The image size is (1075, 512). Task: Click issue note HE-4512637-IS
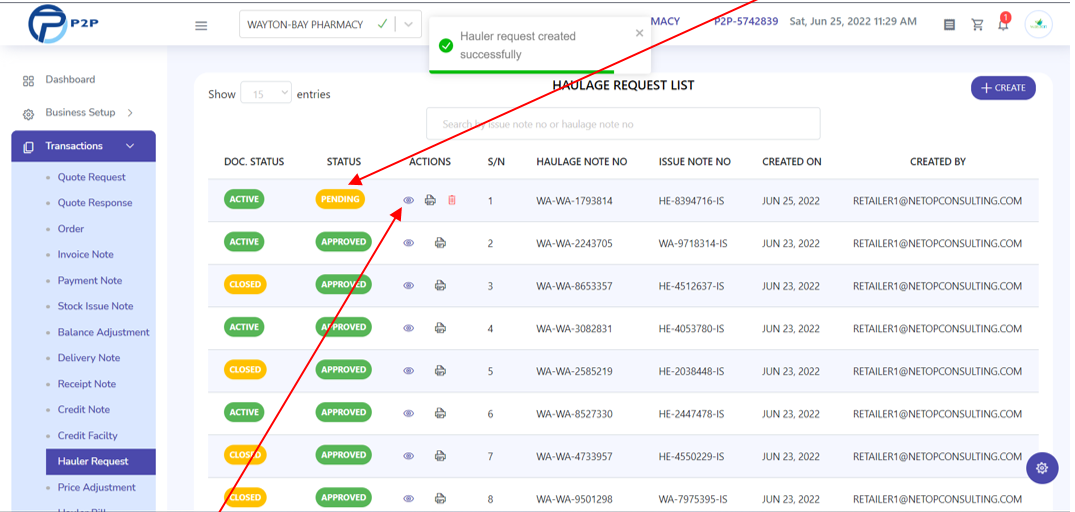point(691,287)
